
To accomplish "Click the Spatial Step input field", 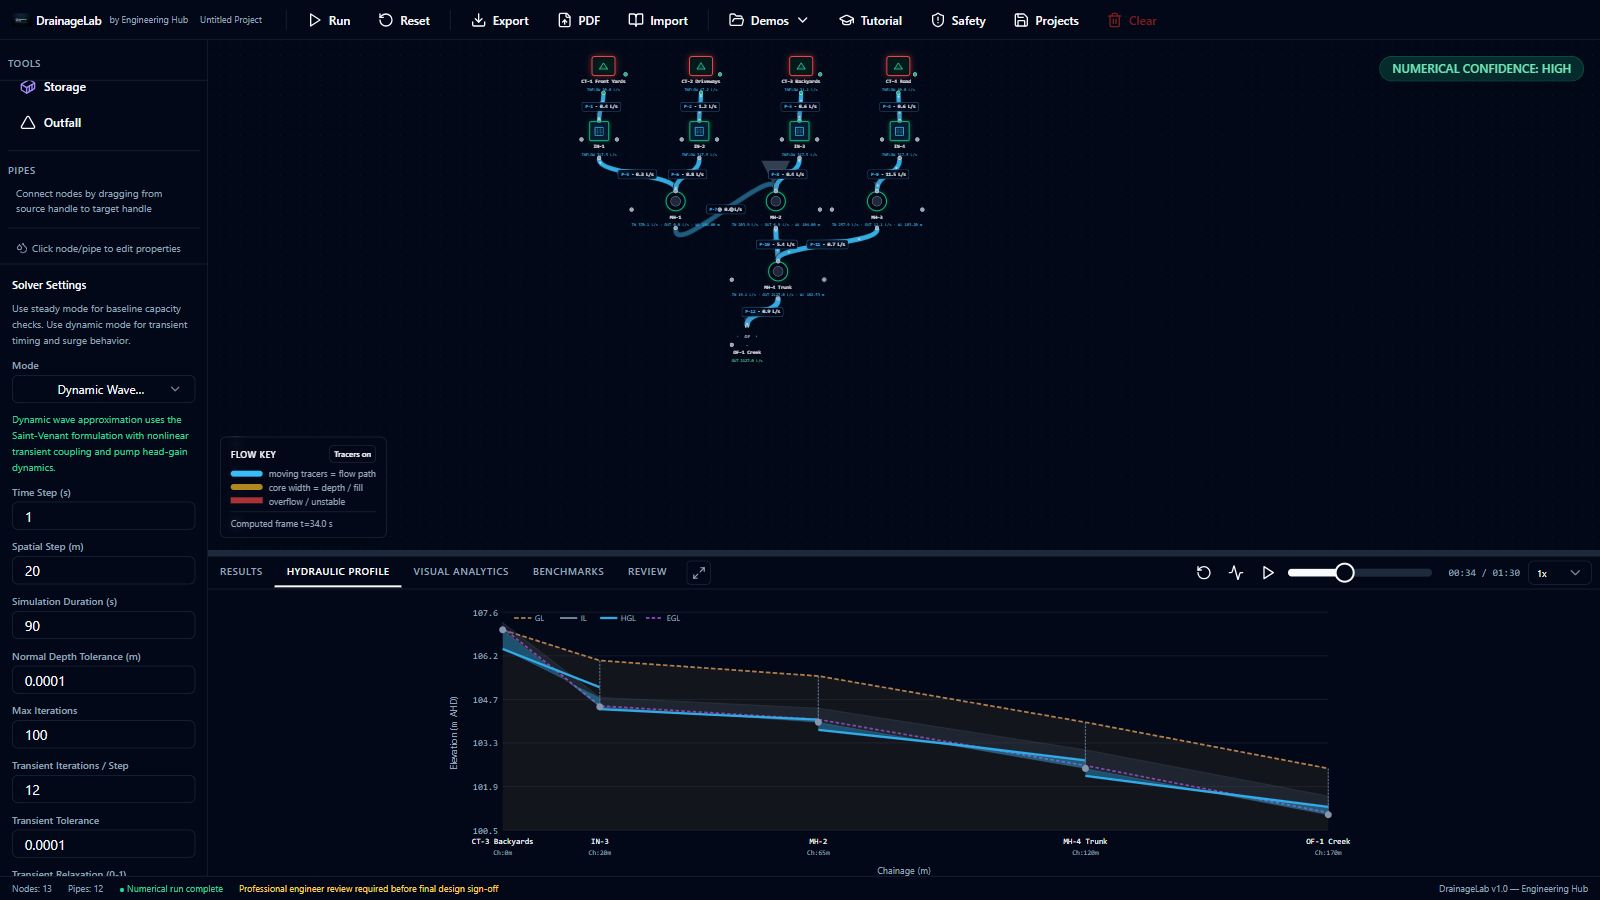I will click(x=103, y=570).
